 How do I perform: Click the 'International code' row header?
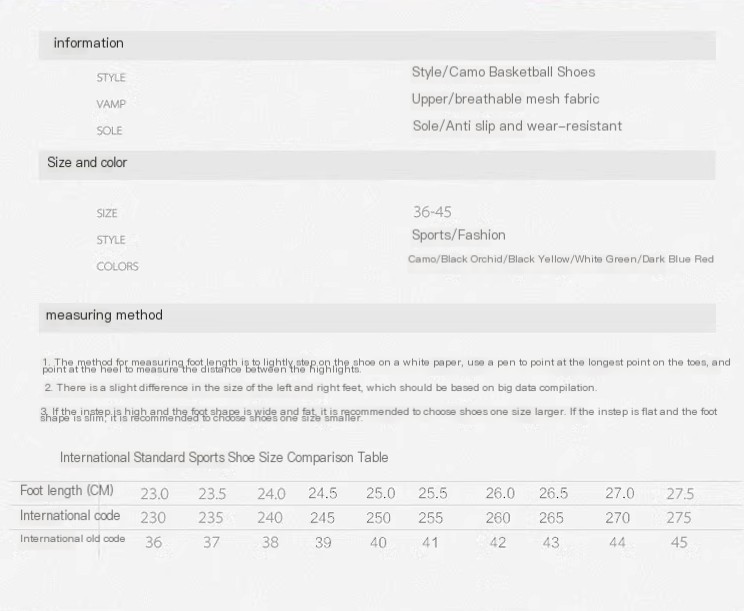70,516
